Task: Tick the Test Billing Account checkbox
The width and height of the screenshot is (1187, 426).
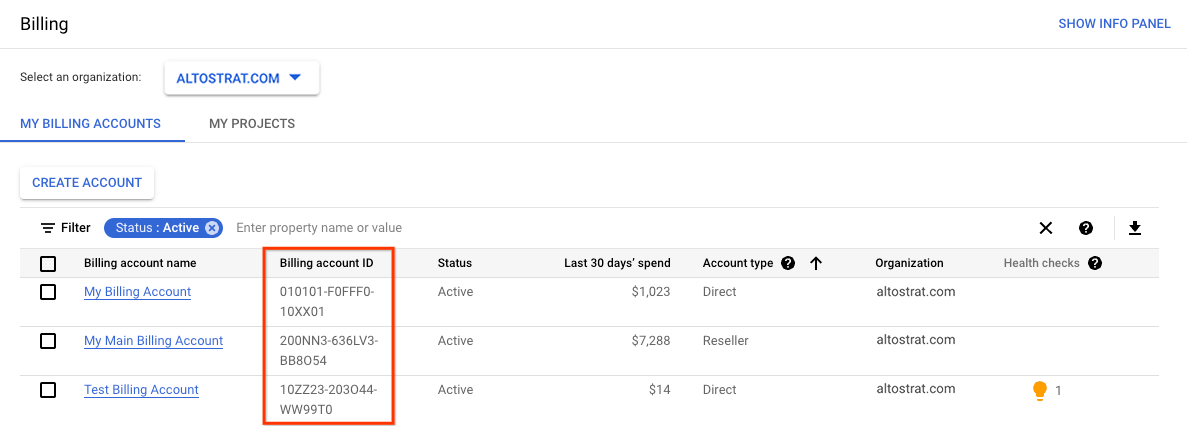Action: pyautogui.click(x=48, y=390)
